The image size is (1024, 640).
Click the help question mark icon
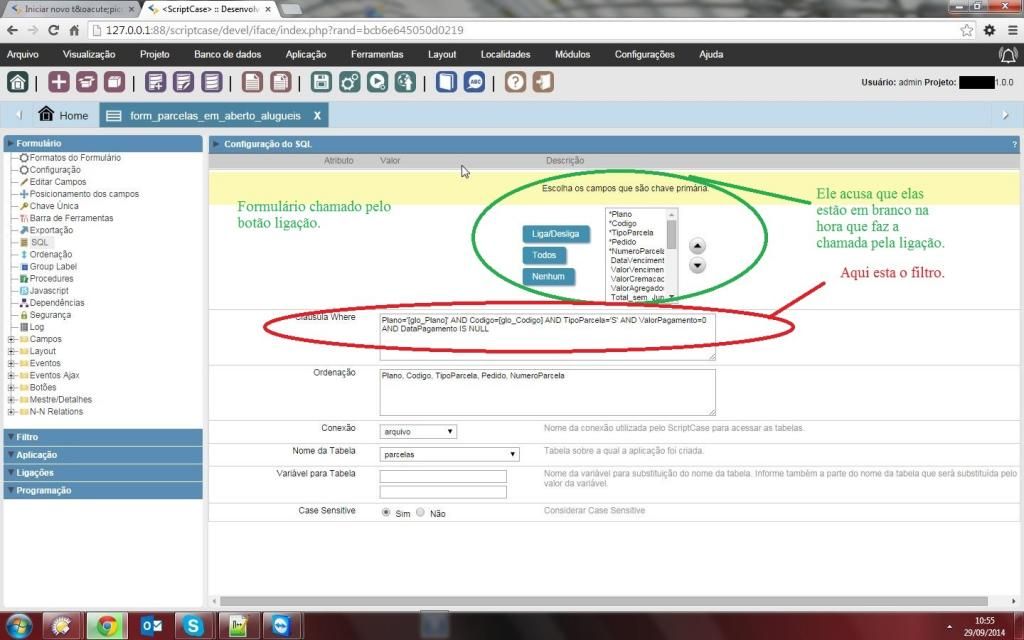click(515, 82)
